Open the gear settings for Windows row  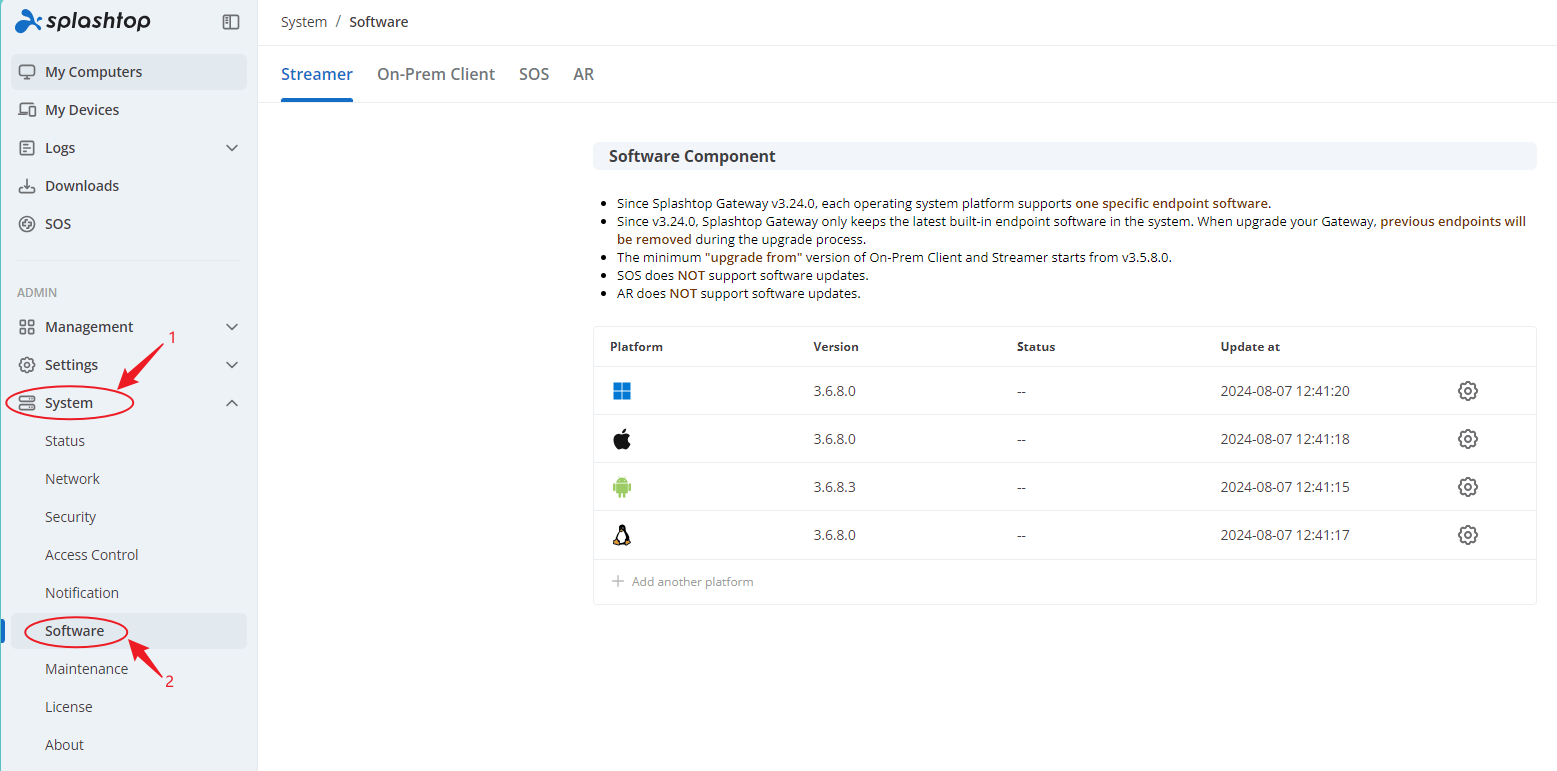pos(1467,391)
